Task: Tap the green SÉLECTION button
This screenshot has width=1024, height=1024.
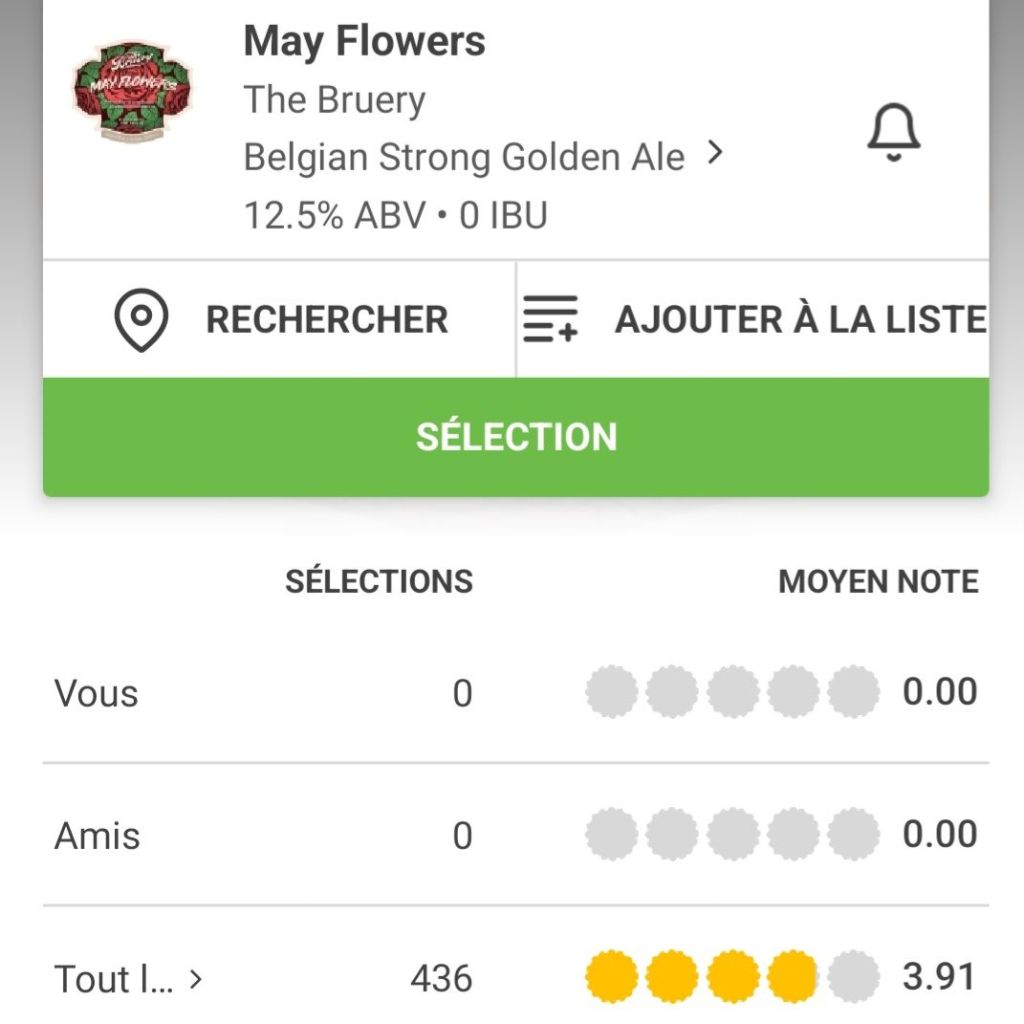Action: pos(516,437)
